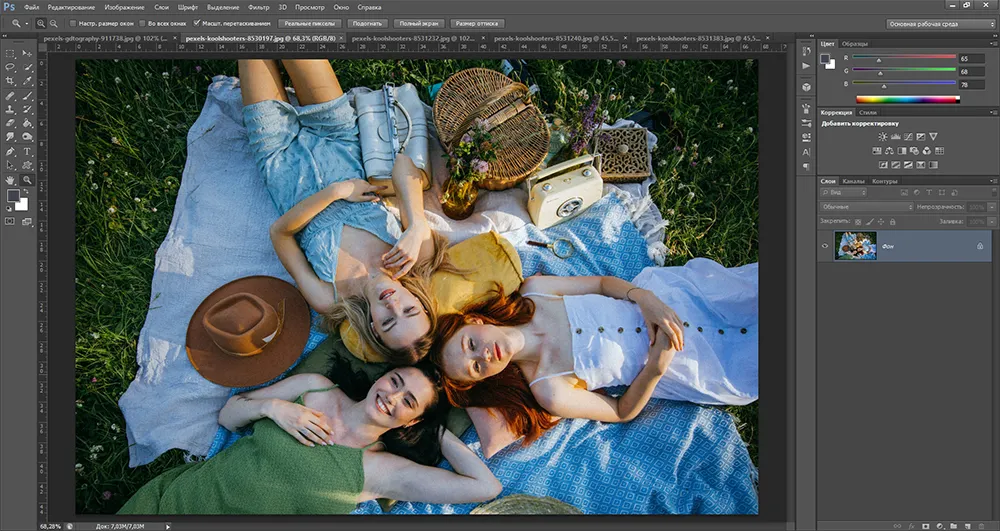Open the Фильтр menu
This screenshot has width=1000, height=531.
pyautogui.click(x=258, y=7)
